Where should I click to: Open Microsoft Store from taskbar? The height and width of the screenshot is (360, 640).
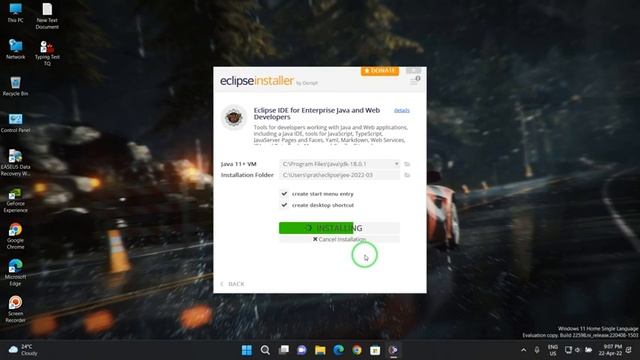coord(375,350)
